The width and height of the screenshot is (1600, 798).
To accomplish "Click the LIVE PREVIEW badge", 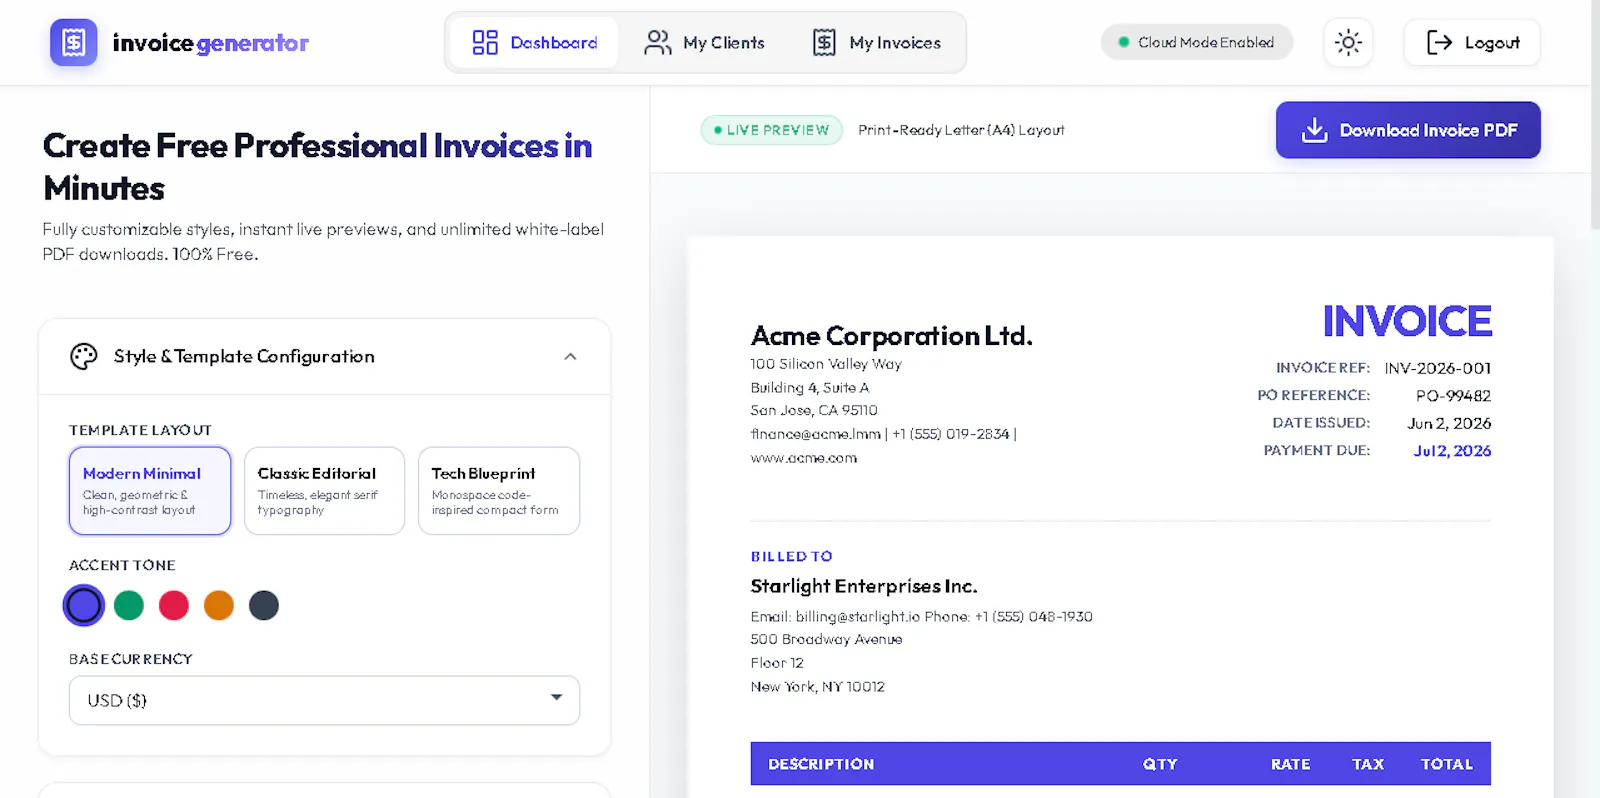I will (771, 130).
